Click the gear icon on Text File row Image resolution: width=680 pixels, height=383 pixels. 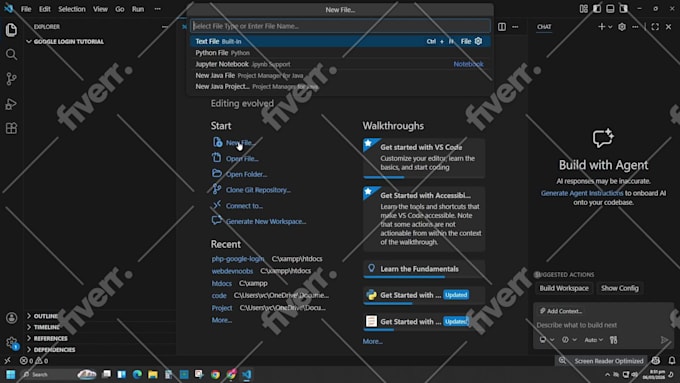(x=478, y=41)
